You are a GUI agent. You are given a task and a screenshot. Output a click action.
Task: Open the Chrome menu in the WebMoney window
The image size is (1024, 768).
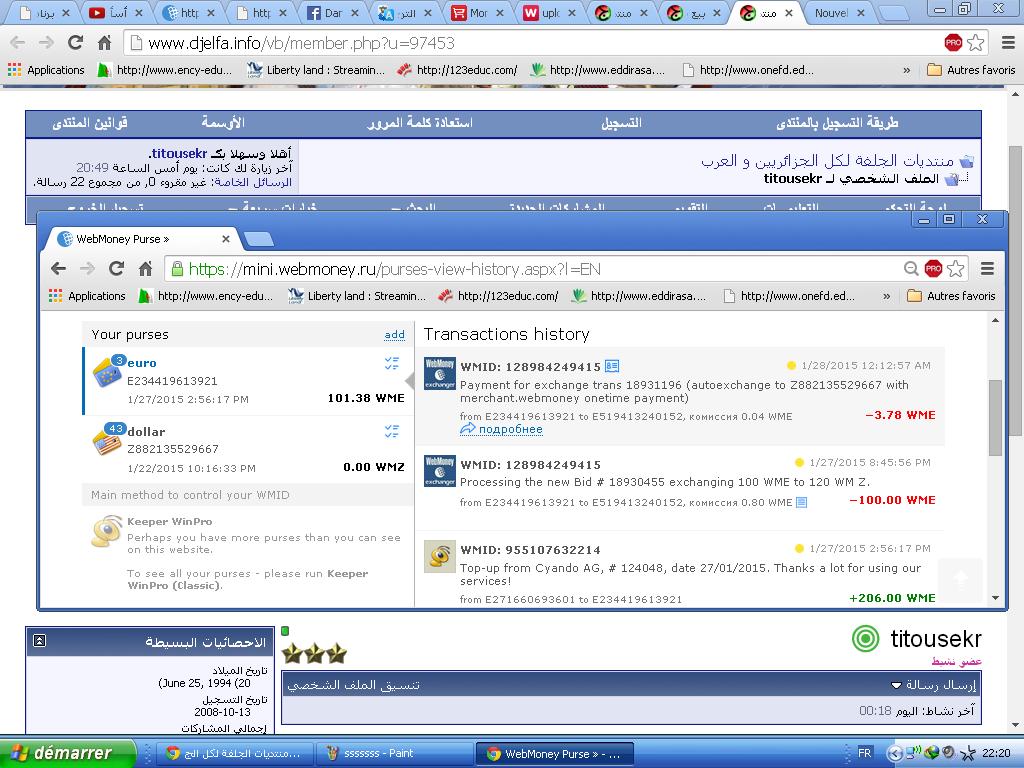(x=987, y=268)
